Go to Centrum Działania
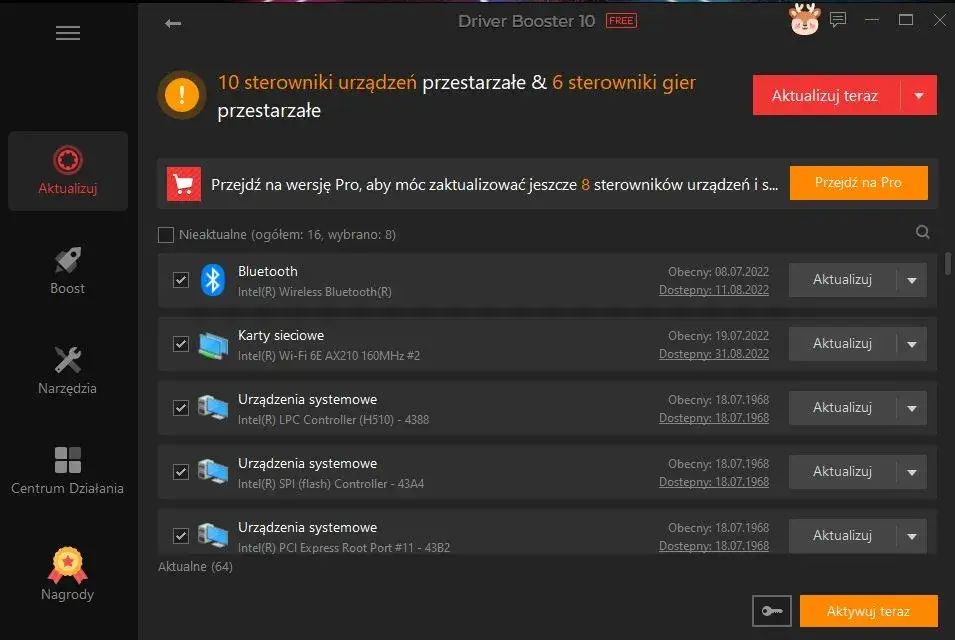 point(67,472)
